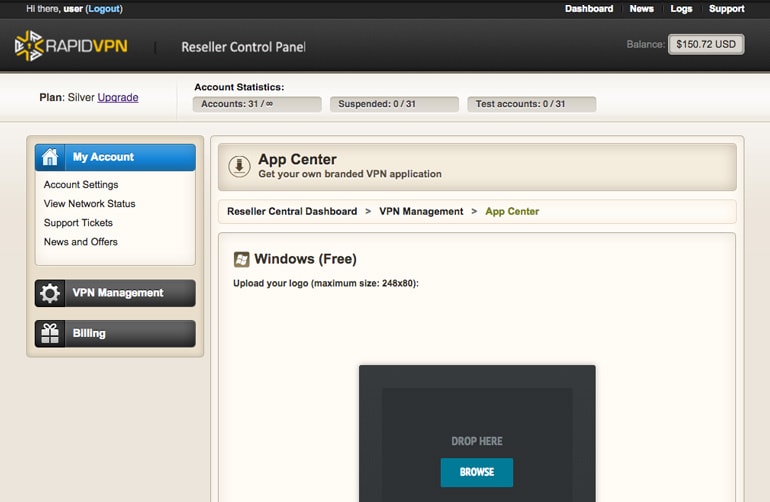Open View Network Status
770x502 pixels.
(x=89, y=204)
